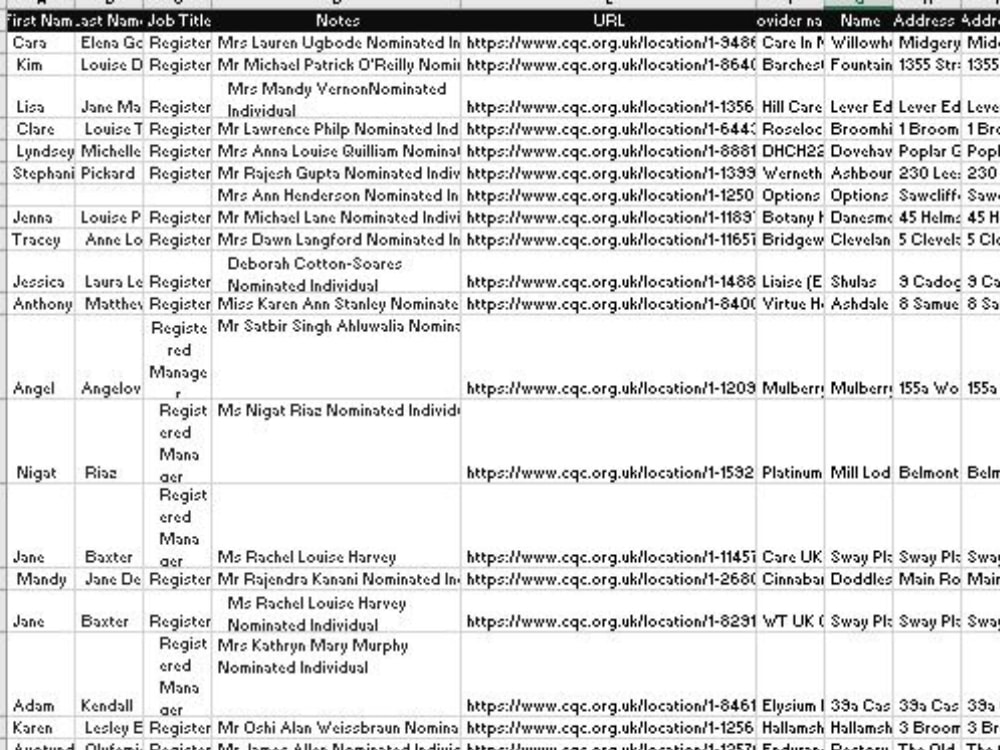Select note Mrs Kathryn Mary Murphy

tap(336, 675)
